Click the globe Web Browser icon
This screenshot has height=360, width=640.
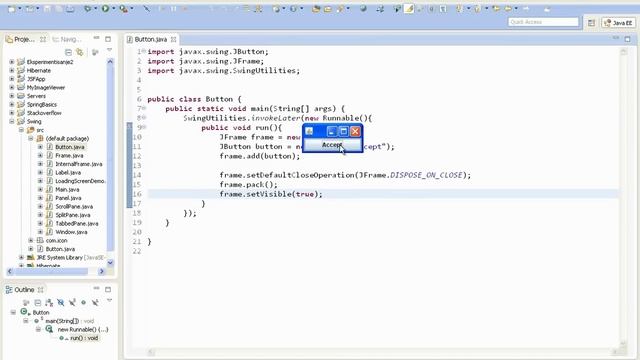click(363, 9)
